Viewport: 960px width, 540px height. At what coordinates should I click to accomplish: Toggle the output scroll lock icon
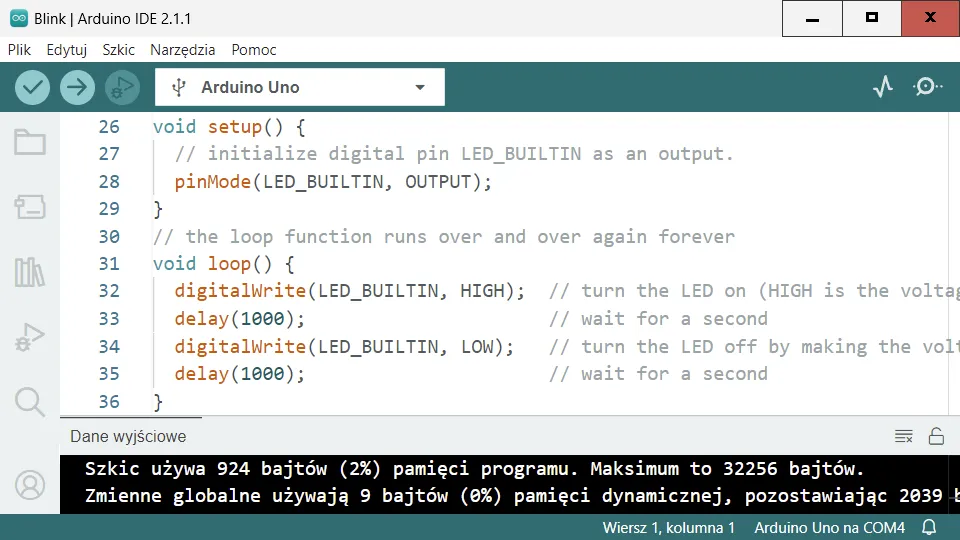click(x=936, y=436)
